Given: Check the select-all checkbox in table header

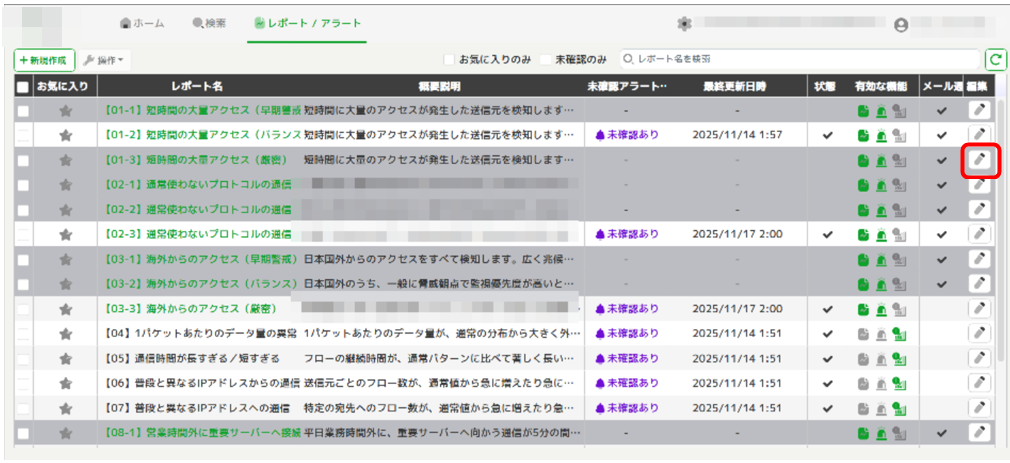Looking at the screenshot, I should (23, 87).
